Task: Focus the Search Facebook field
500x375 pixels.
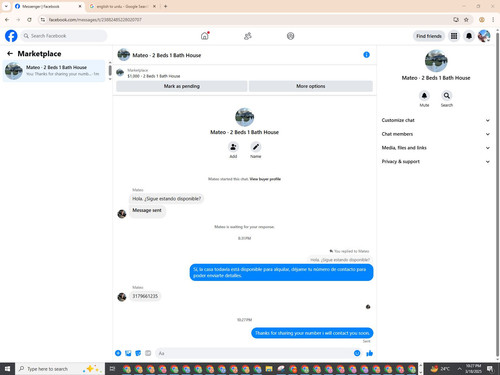Action: [64, 36]
